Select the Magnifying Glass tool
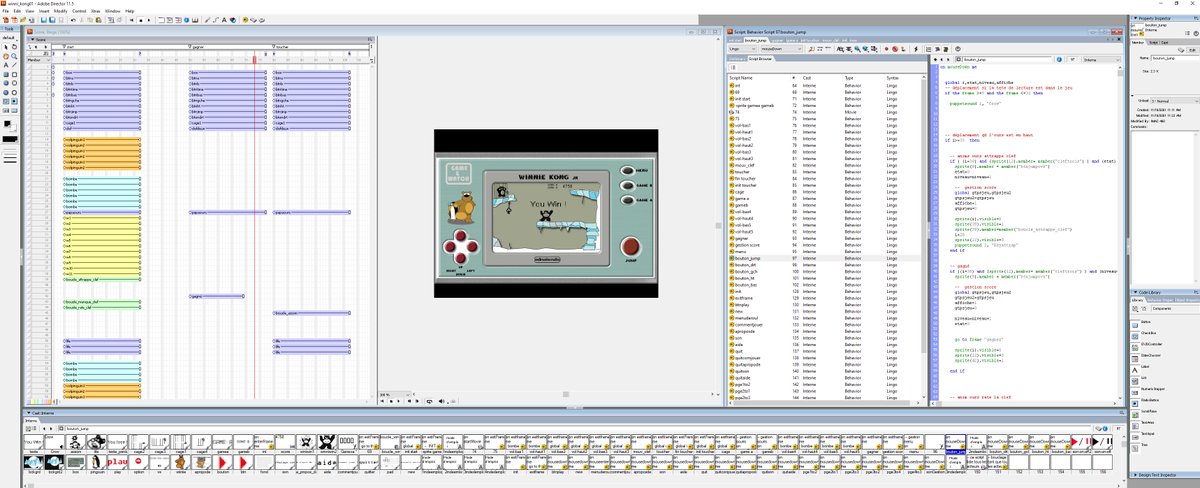This screenshot has width=1200, height=488. click(14, 56)
